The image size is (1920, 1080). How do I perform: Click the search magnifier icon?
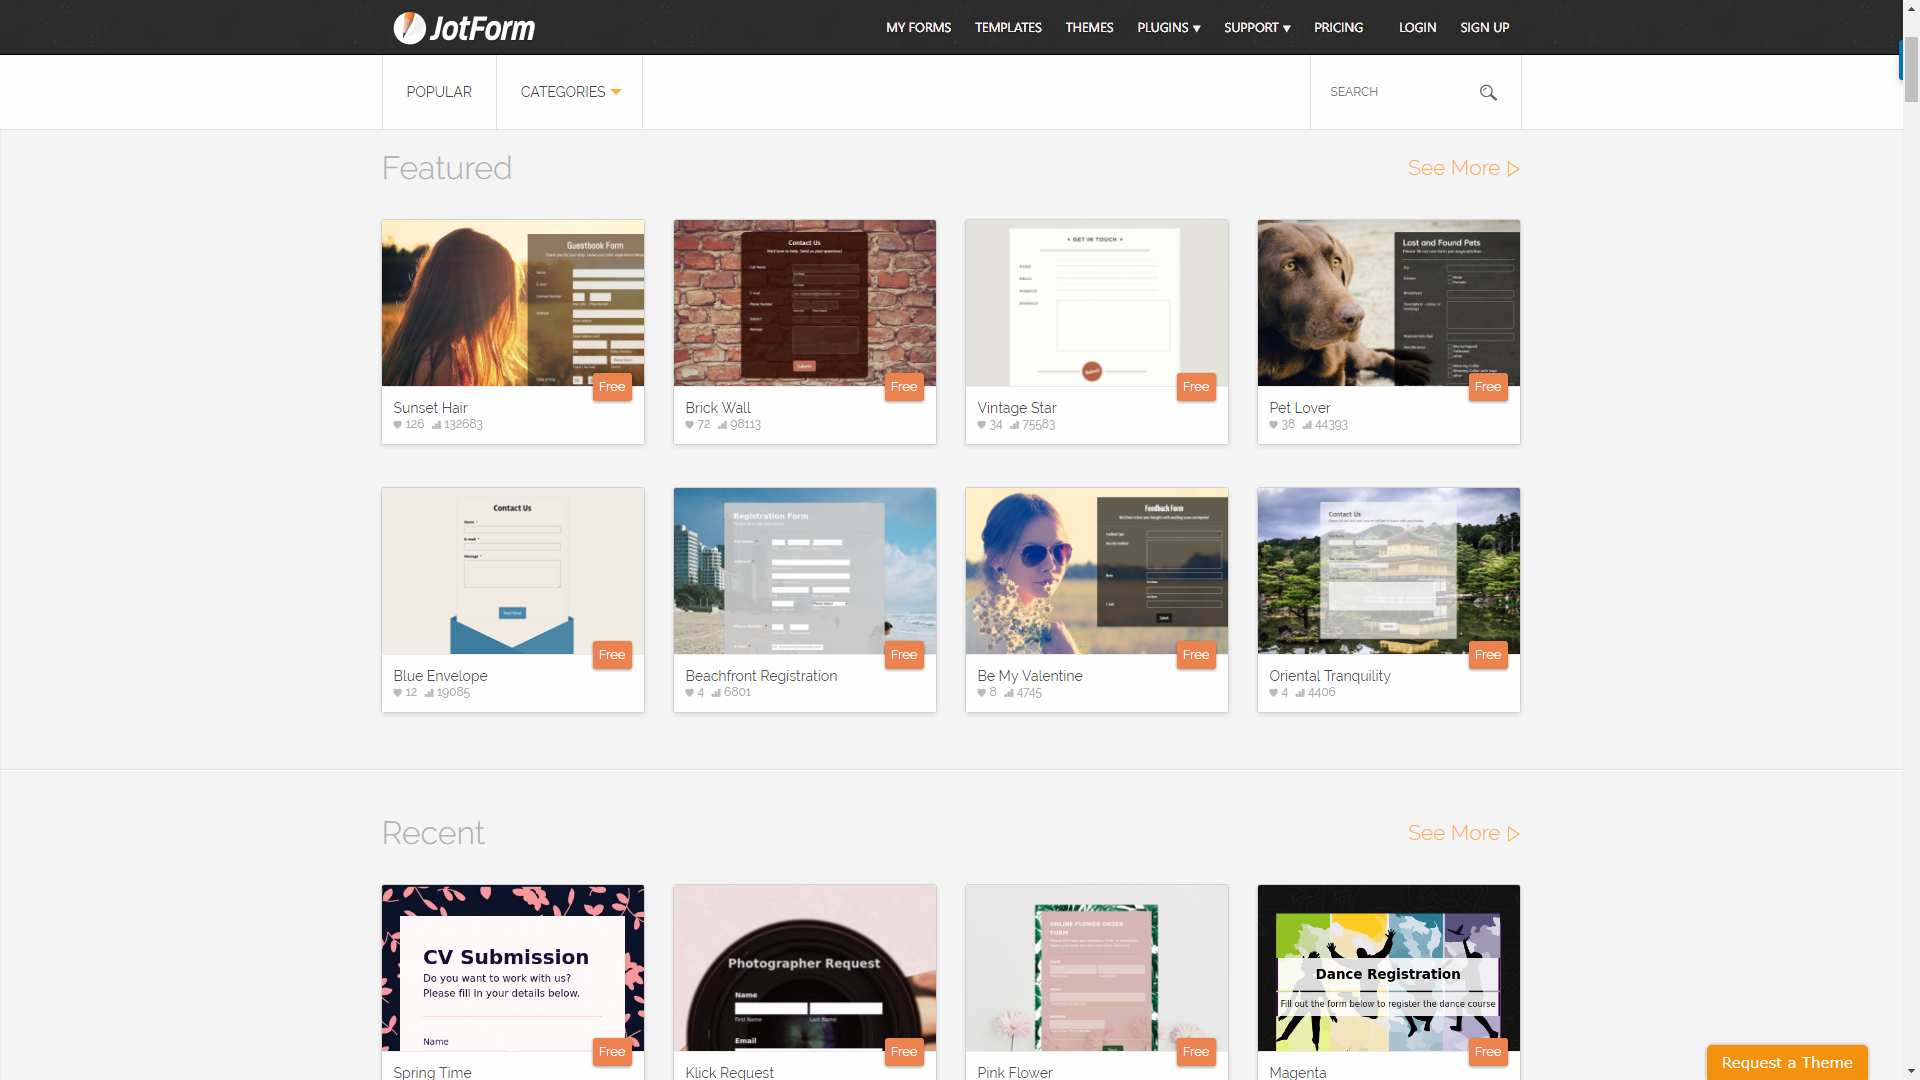point(1488,92)
